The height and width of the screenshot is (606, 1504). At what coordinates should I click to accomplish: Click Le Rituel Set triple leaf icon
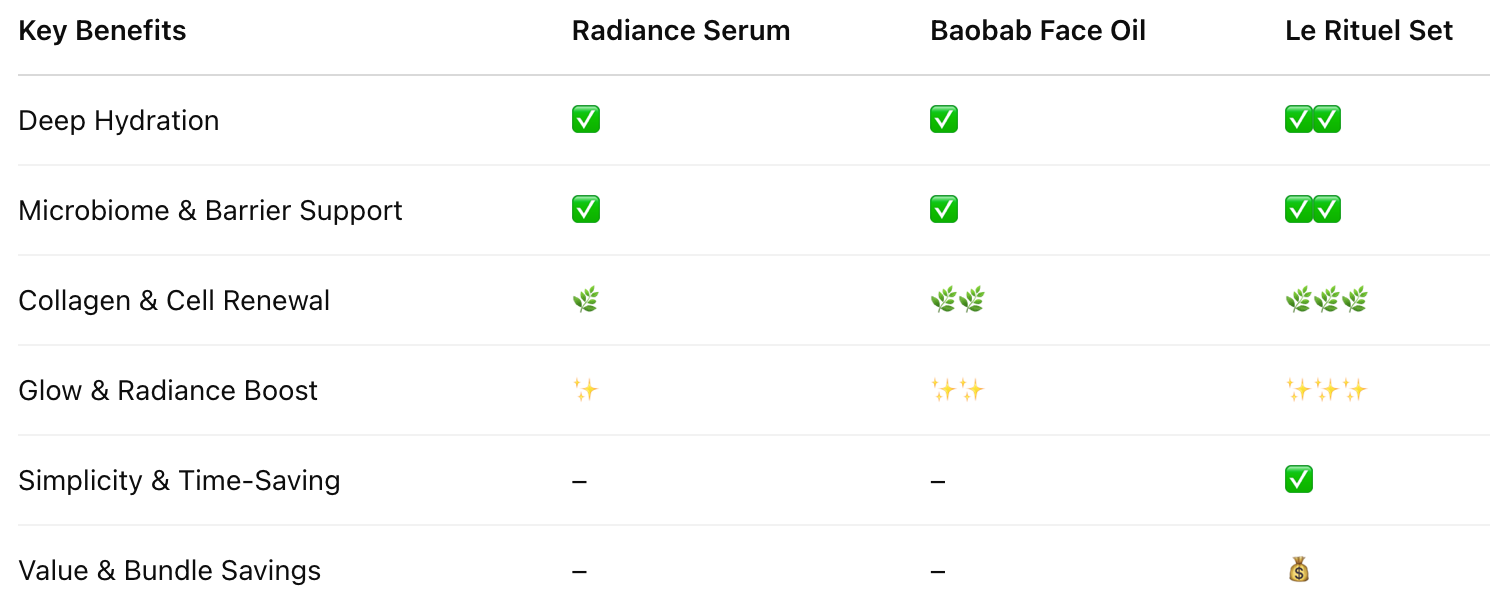[1326, 300]
